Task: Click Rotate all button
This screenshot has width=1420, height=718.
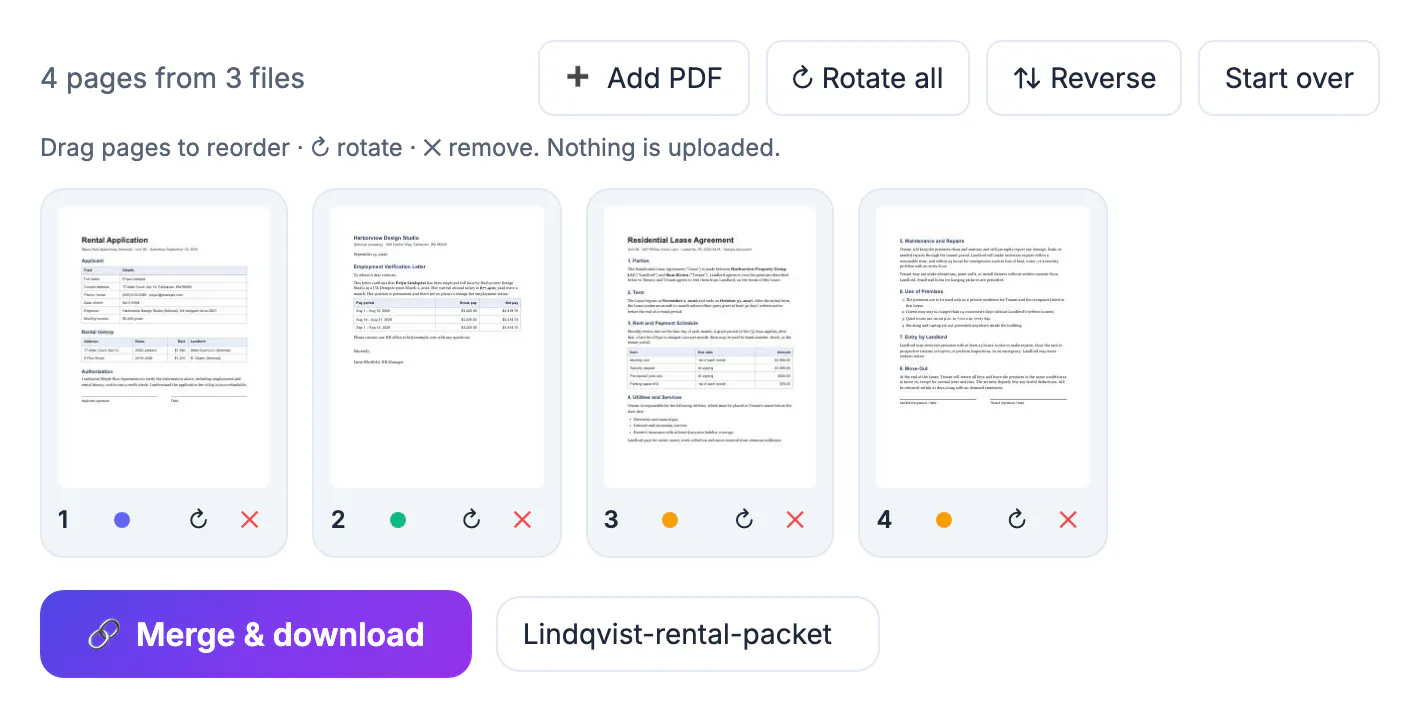Action: pos(868,78)
